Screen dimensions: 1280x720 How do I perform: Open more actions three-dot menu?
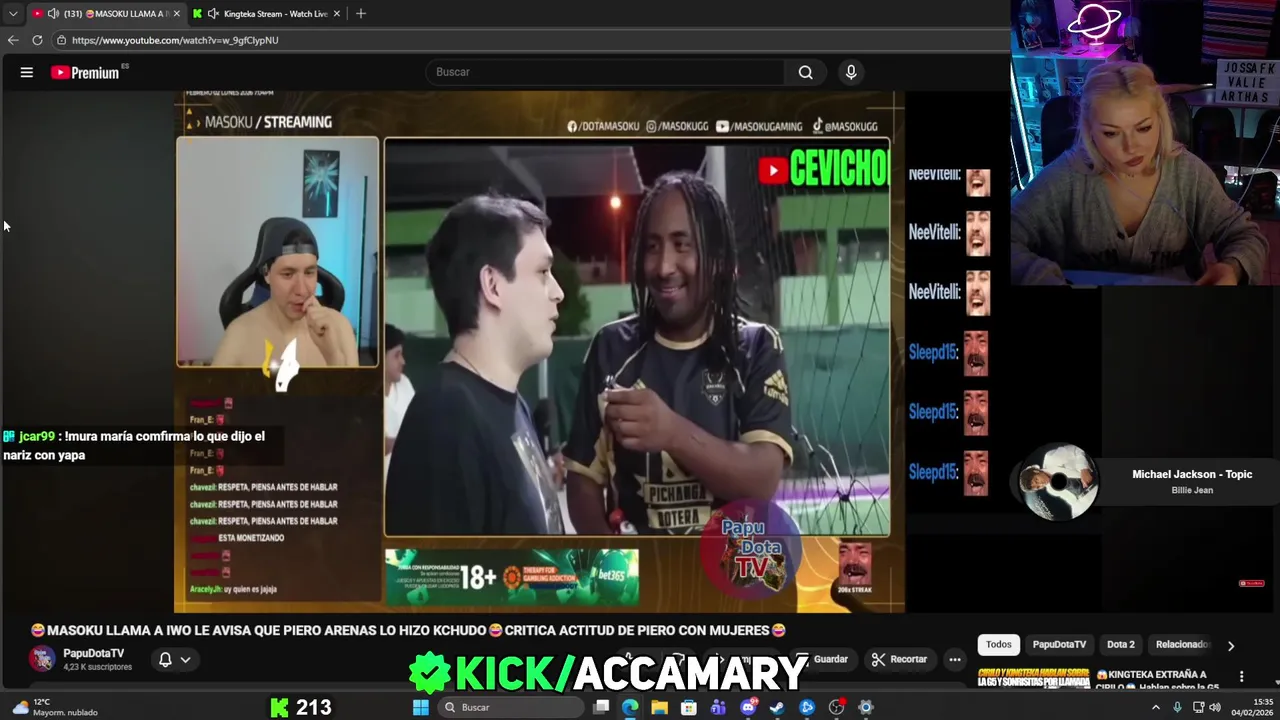[955, 659]
